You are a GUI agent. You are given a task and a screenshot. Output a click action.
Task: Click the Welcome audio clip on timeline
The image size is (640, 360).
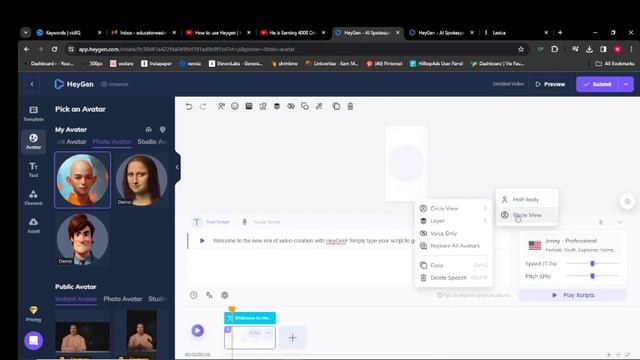tap(250, 318)
